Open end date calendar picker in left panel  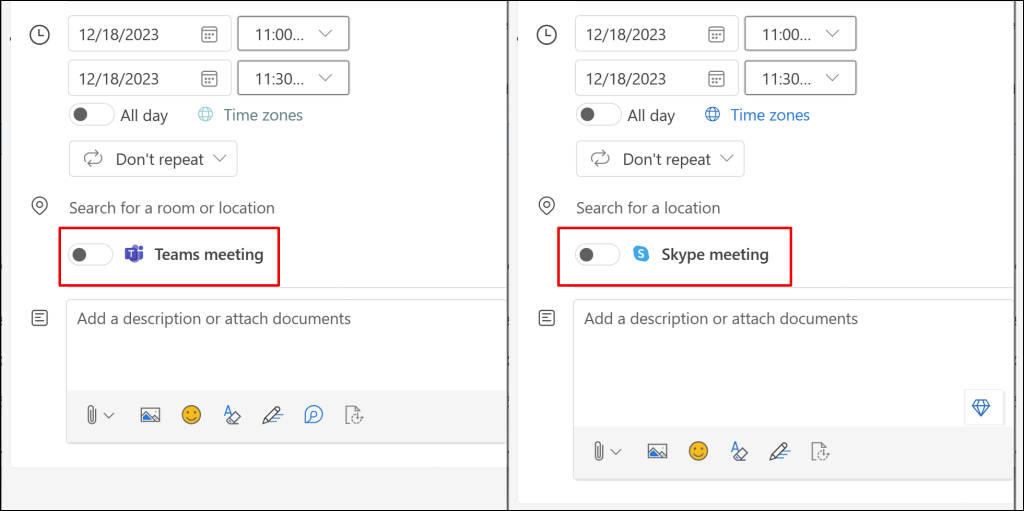(208, 79)
